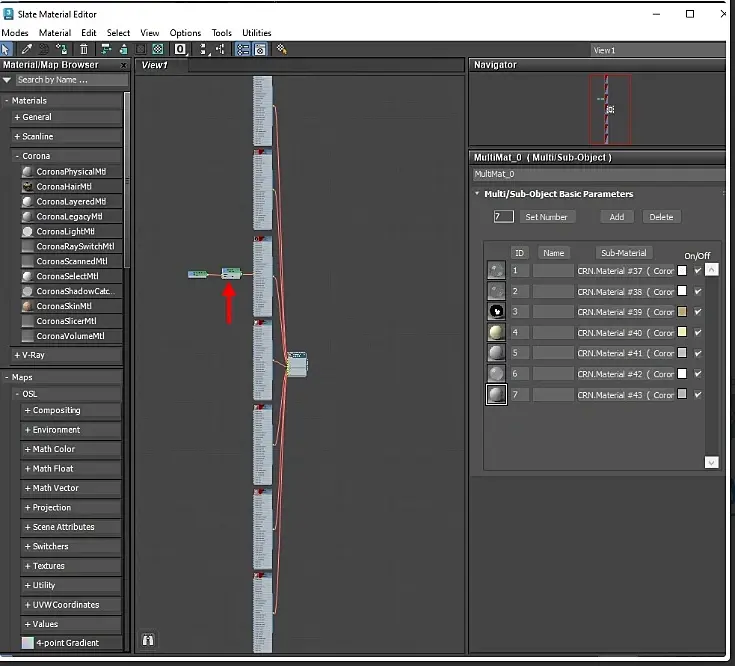Collapse the Maps group
The width and height of the screenshot is (735, 666).
pos(7,377)
